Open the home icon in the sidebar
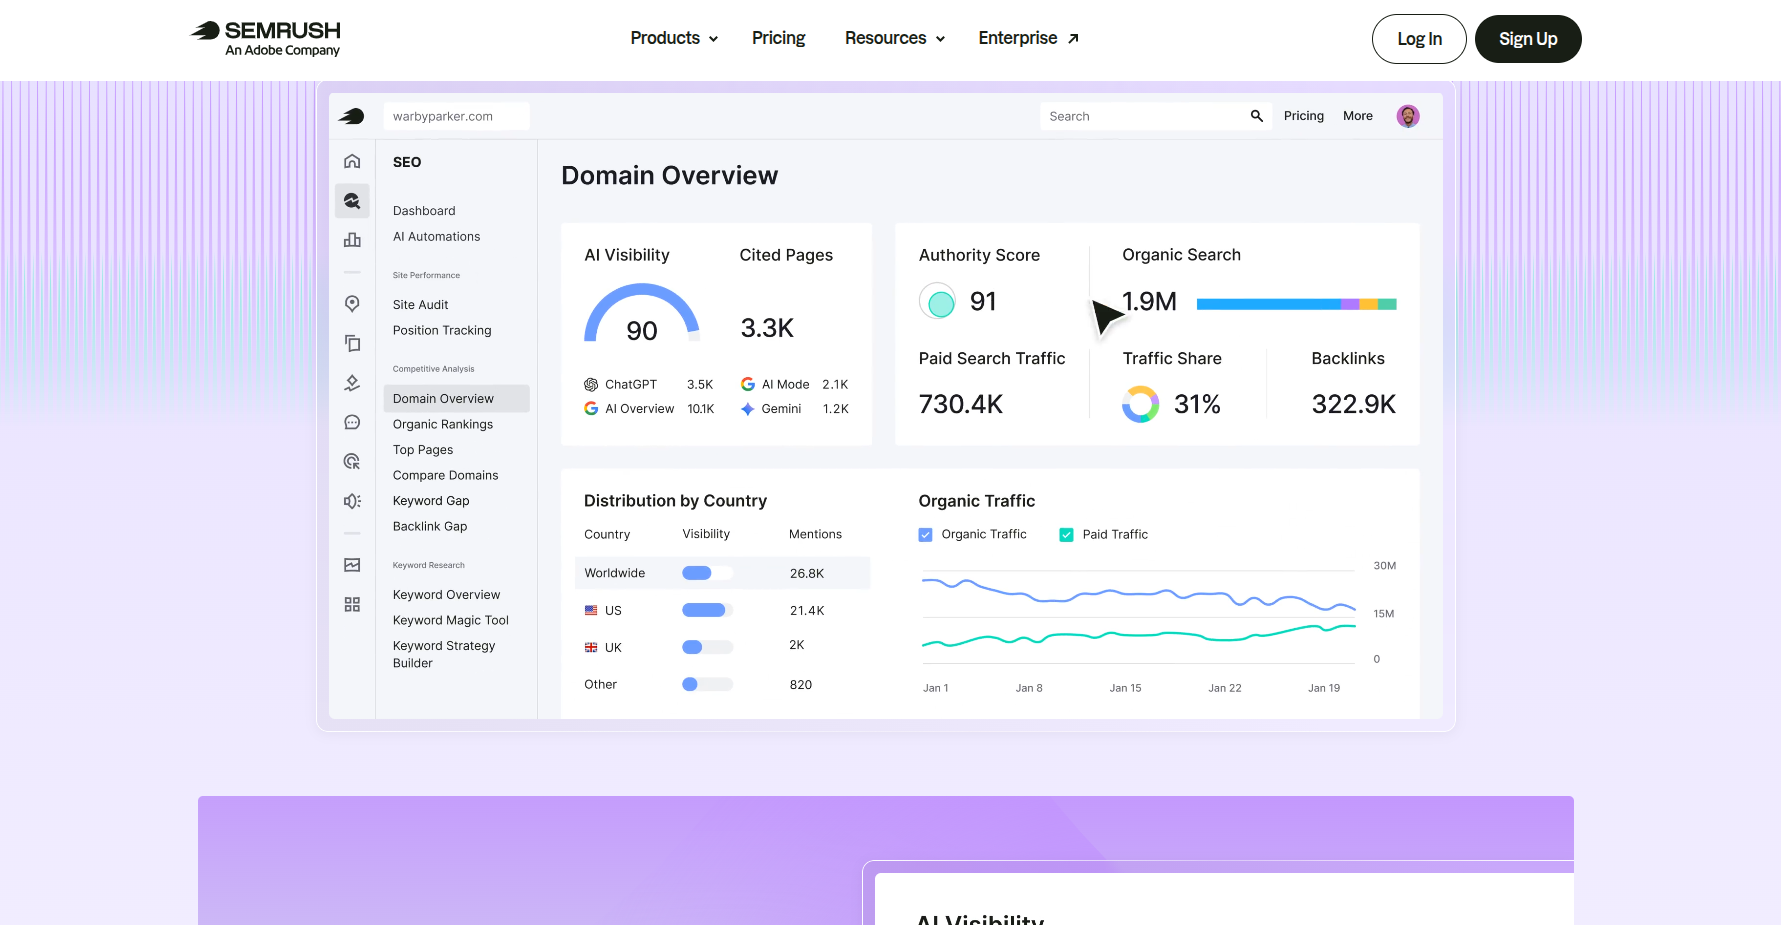1781x925 pixels. click(x=352, y=161)
